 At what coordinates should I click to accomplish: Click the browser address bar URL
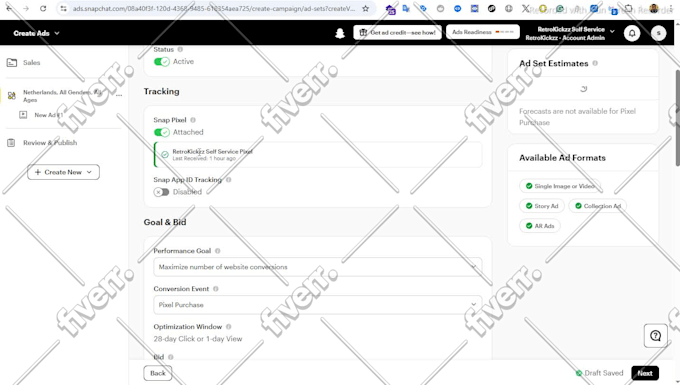point(213,8)
